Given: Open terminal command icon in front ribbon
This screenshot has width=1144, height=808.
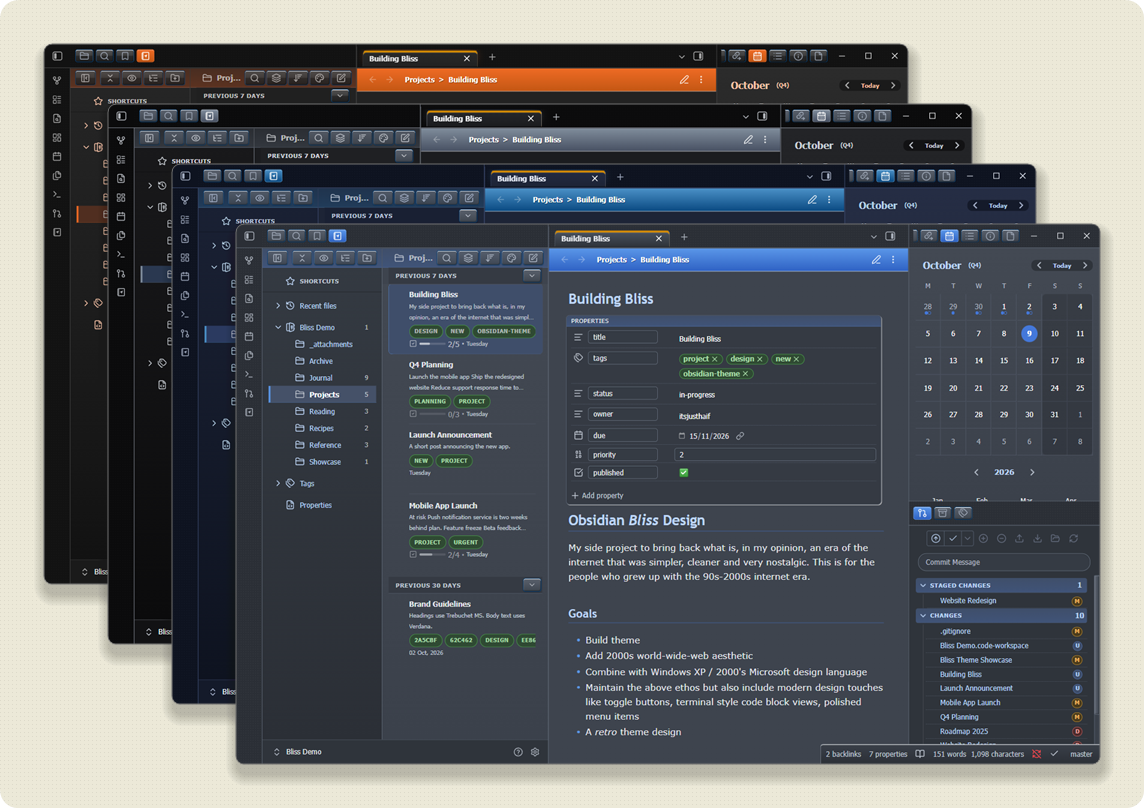Looking at the screenshot, I should click(250, 374).
